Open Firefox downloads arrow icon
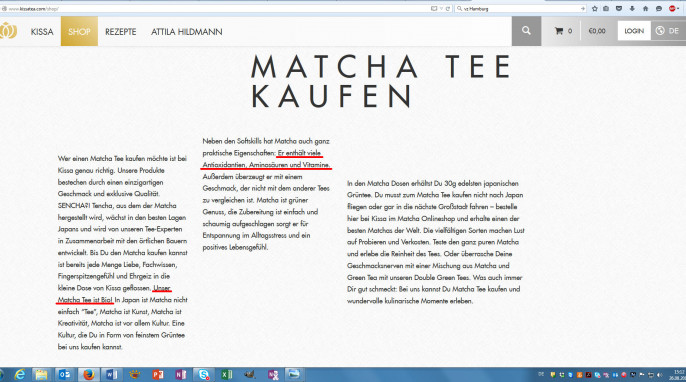686x382 pixels. click(x=632, y=8)
